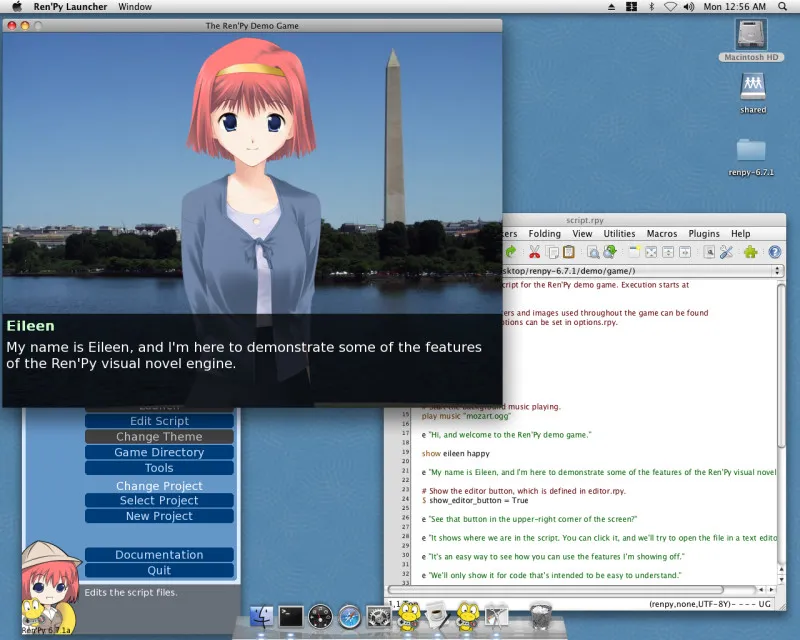Click the Edit Script launcher button

click(159, 421)
